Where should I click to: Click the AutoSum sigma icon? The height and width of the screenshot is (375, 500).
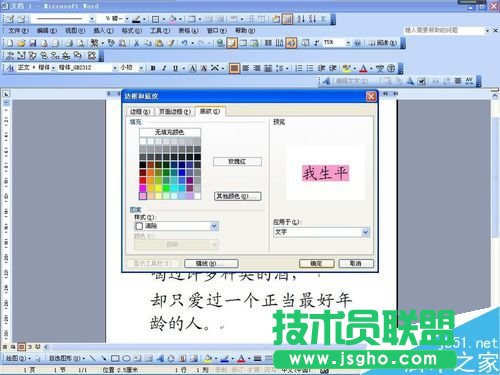point(323,19)
